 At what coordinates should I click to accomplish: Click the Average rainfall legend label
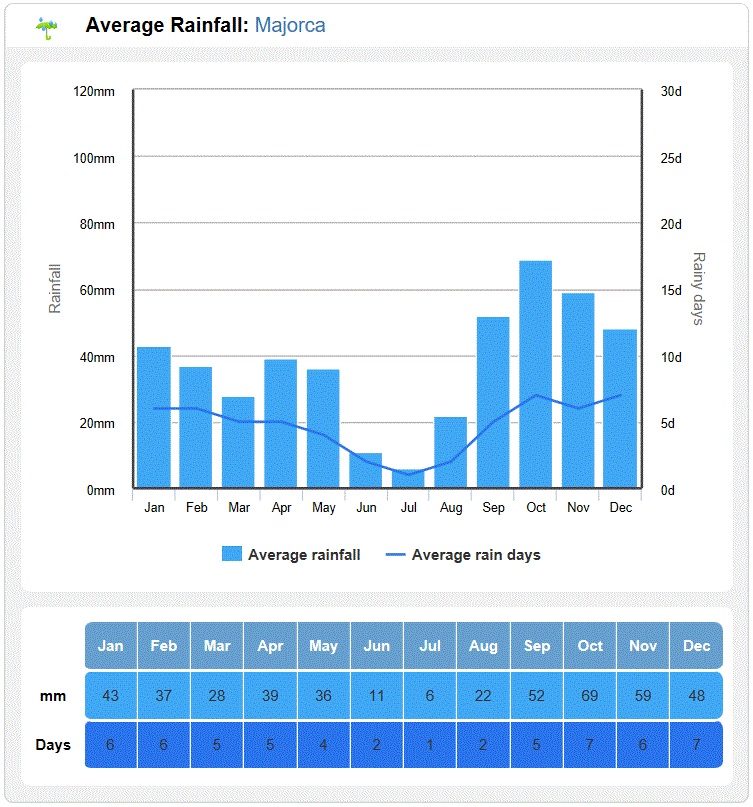(x=304, y=555)
